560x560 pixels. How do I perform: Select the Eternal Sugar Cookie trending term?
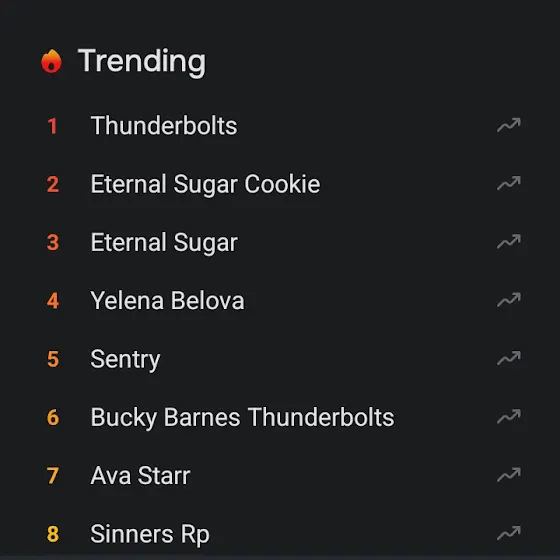coord(205,184)
